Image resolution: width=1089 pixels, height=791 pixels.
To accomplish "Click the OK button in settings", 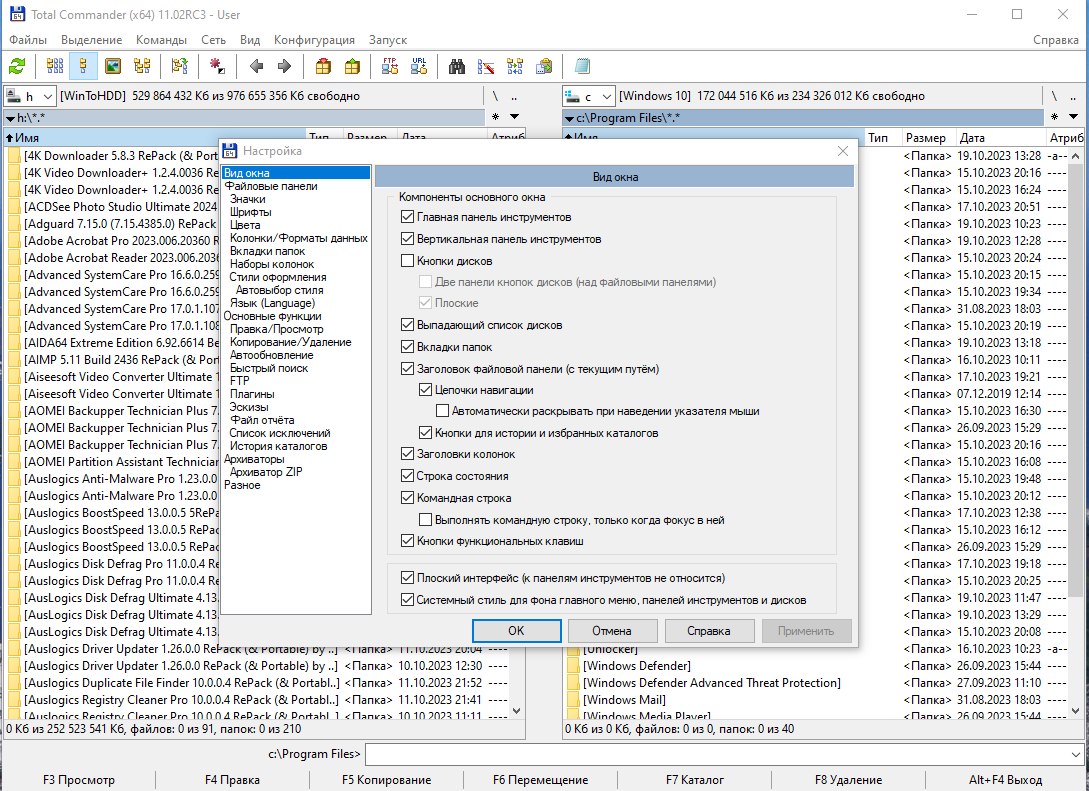I will coord(516,631).
